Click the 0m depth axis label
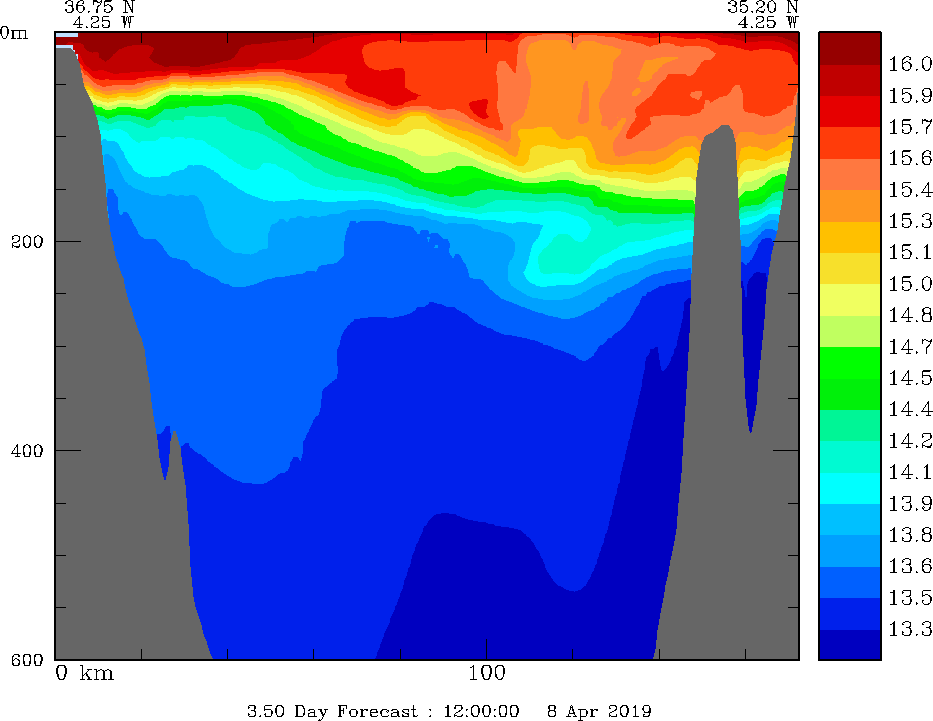Image resolution: width=933 pixels, height=721 pixels. (x=14, y=33)
